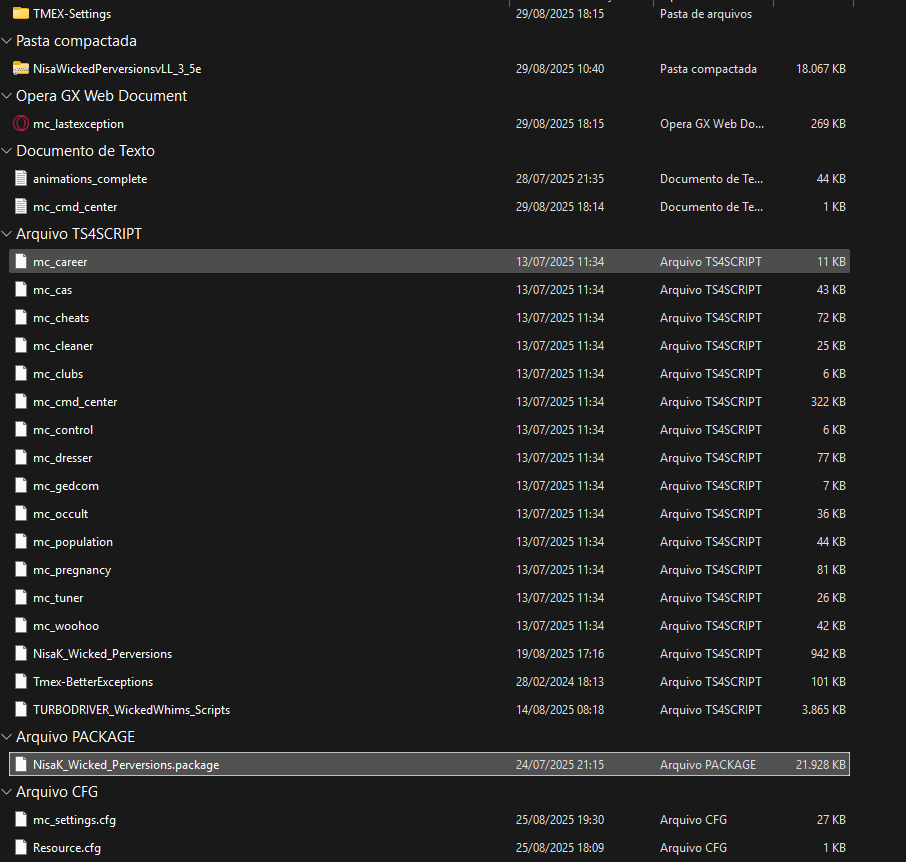Click the 14/08/2025 08:18 date cell
This screenshot has height=862, width=906.
point(559,709)
